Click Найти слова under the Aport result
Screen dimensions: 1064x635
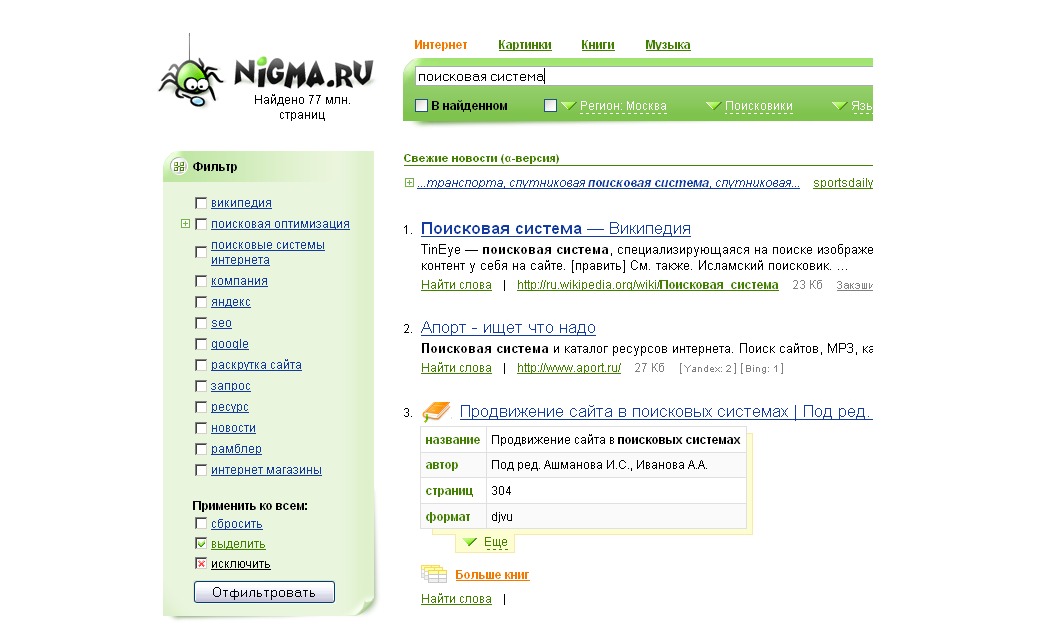pyautogui.click(x=456, y=368)
